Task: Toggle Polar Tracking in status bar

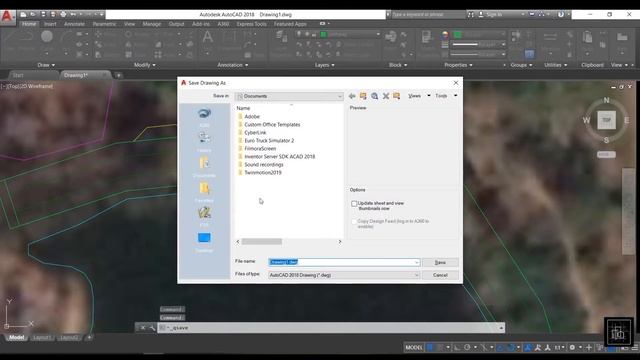Action: 467,348
